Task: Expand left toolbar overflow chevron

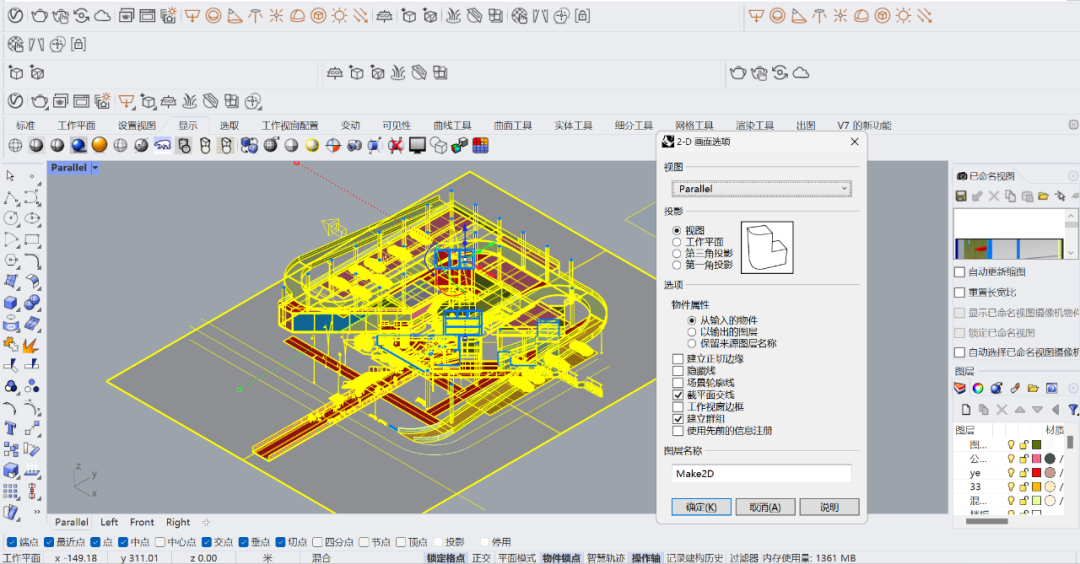Action: click(37, 512)
